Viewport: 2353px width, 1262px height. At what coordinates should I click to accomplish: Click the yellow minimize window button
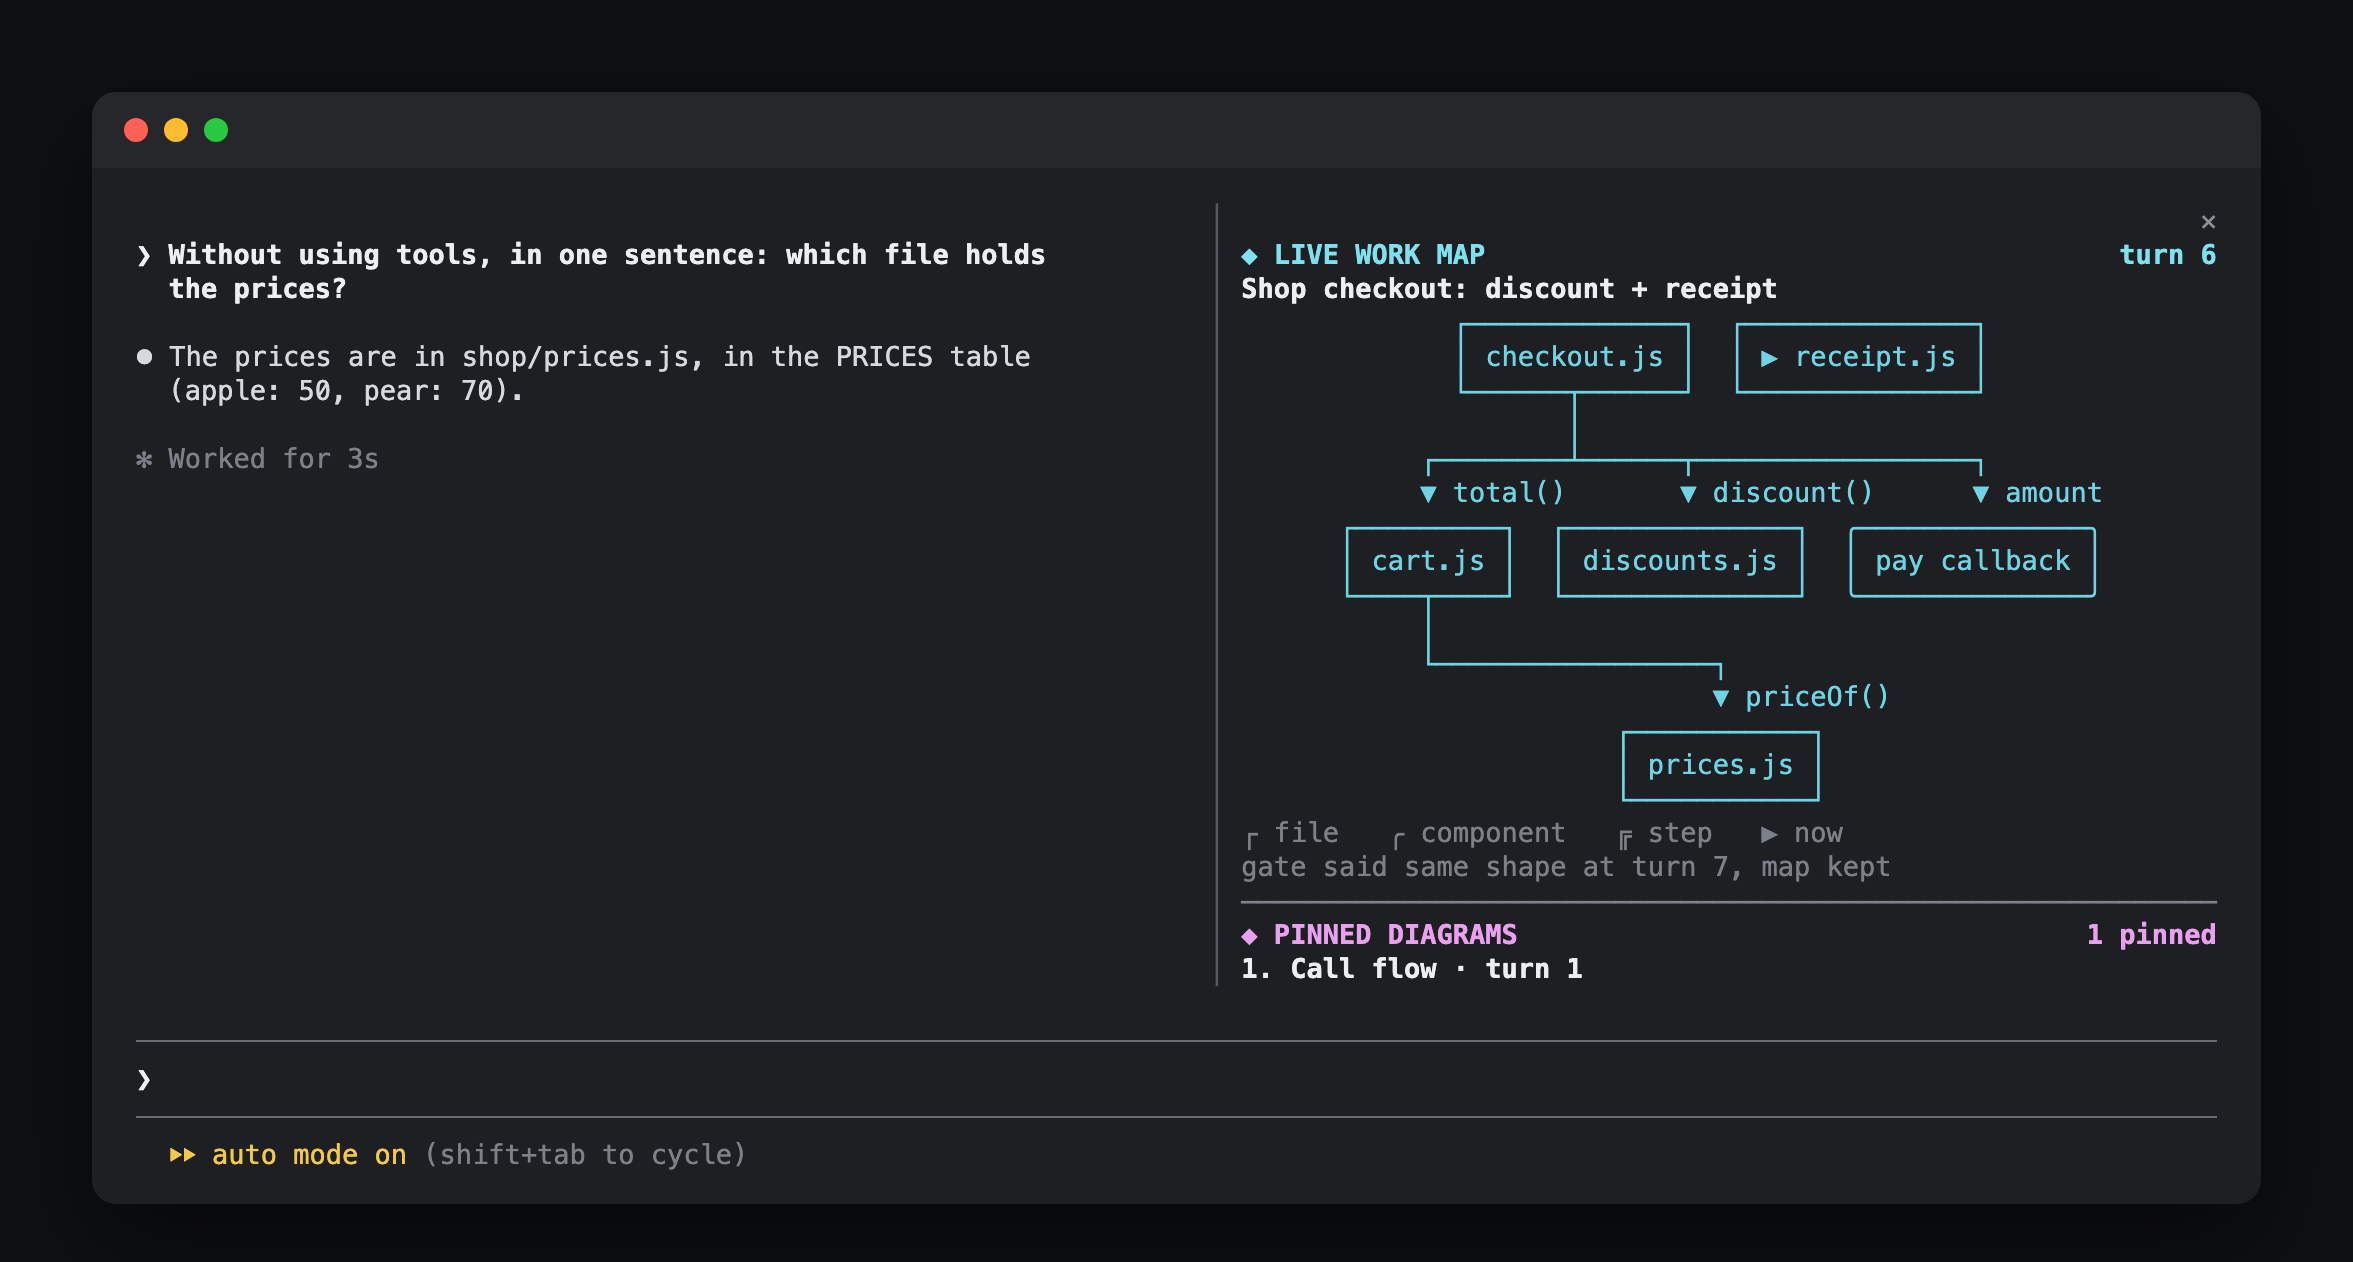tap(176, 130)
